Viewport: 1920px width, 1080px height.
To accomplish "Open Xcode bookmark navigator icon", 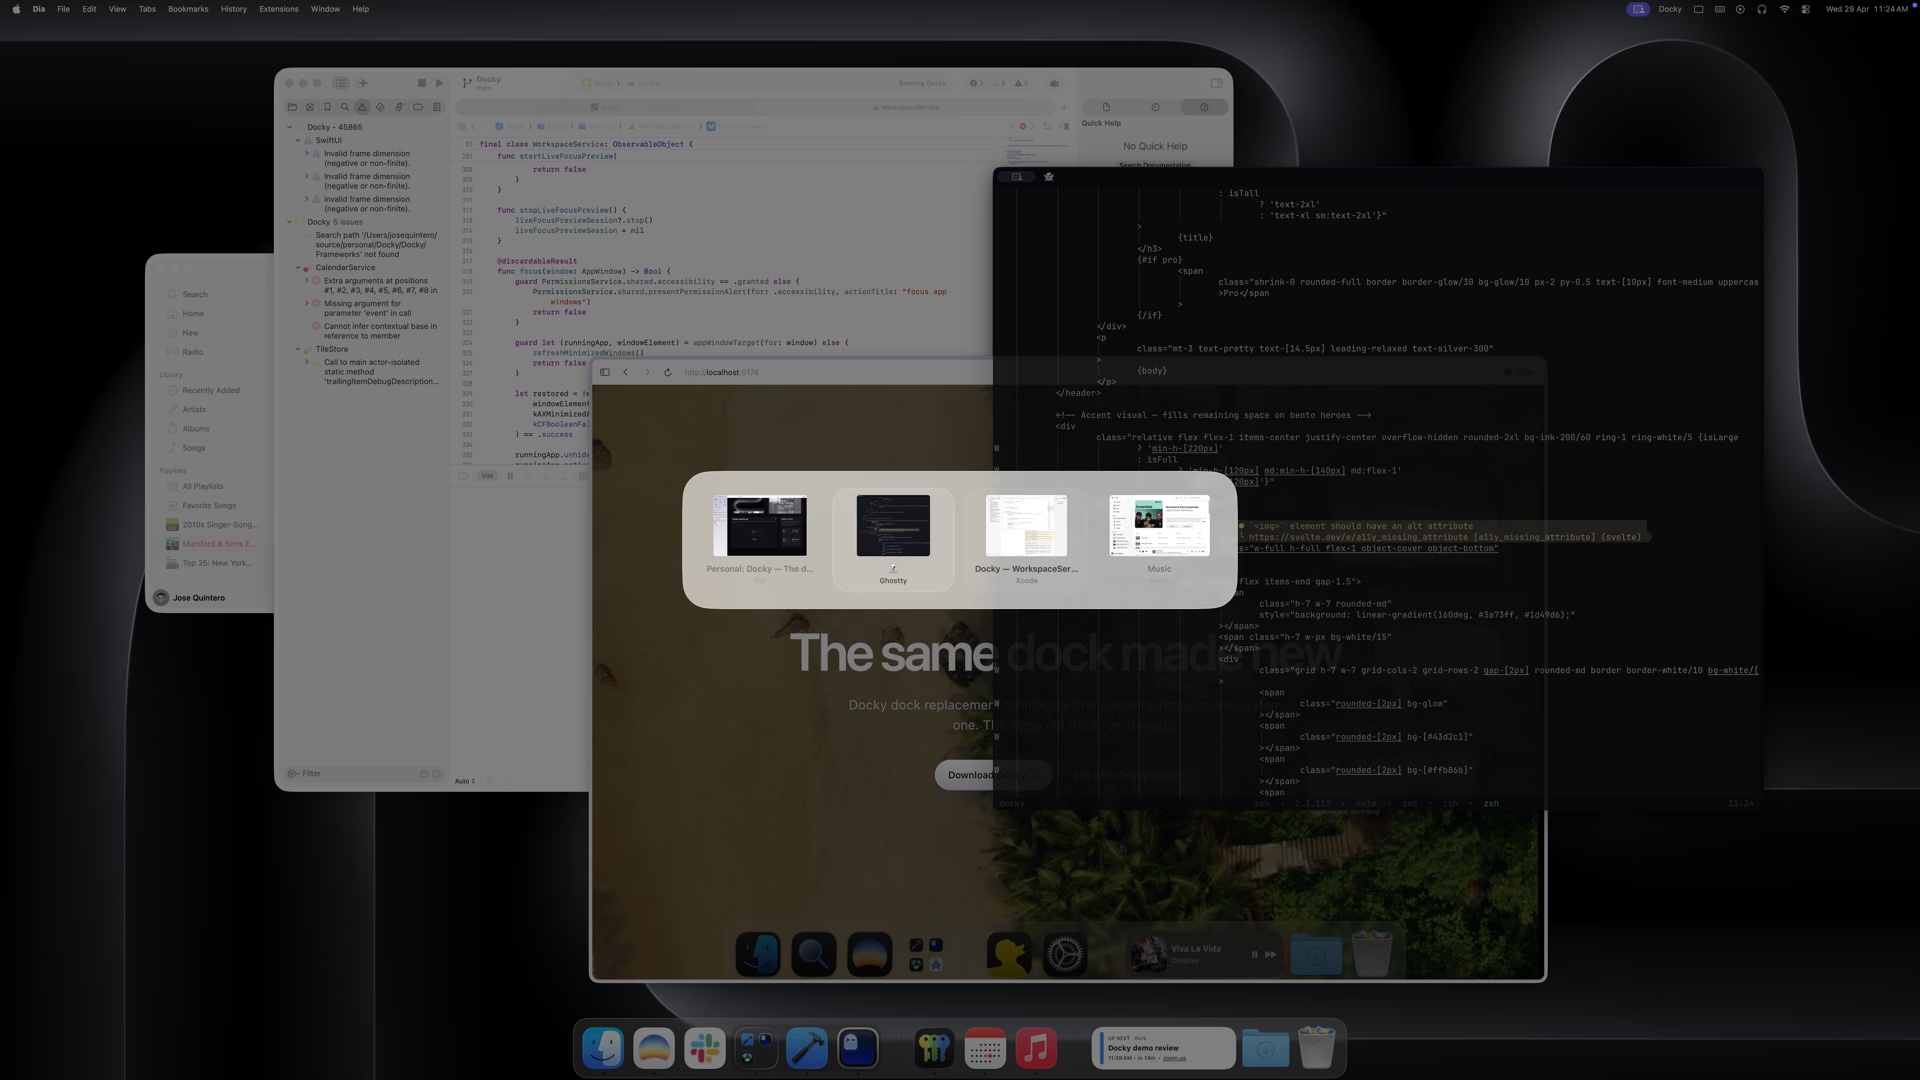I will pos(327,107).
